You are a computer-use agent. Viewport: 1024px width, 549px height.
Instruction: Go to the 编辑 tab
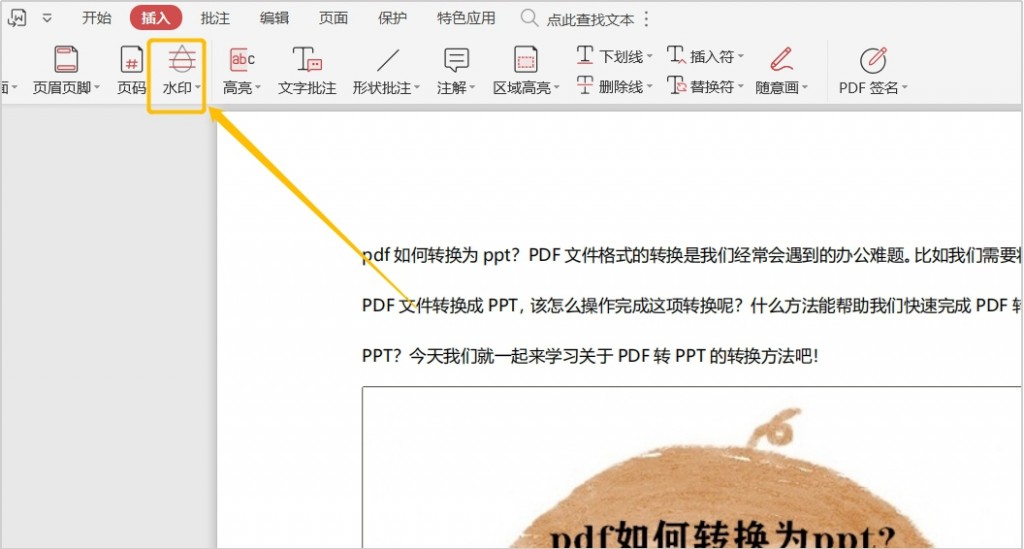pyautogui.click(x=274, y=18)
